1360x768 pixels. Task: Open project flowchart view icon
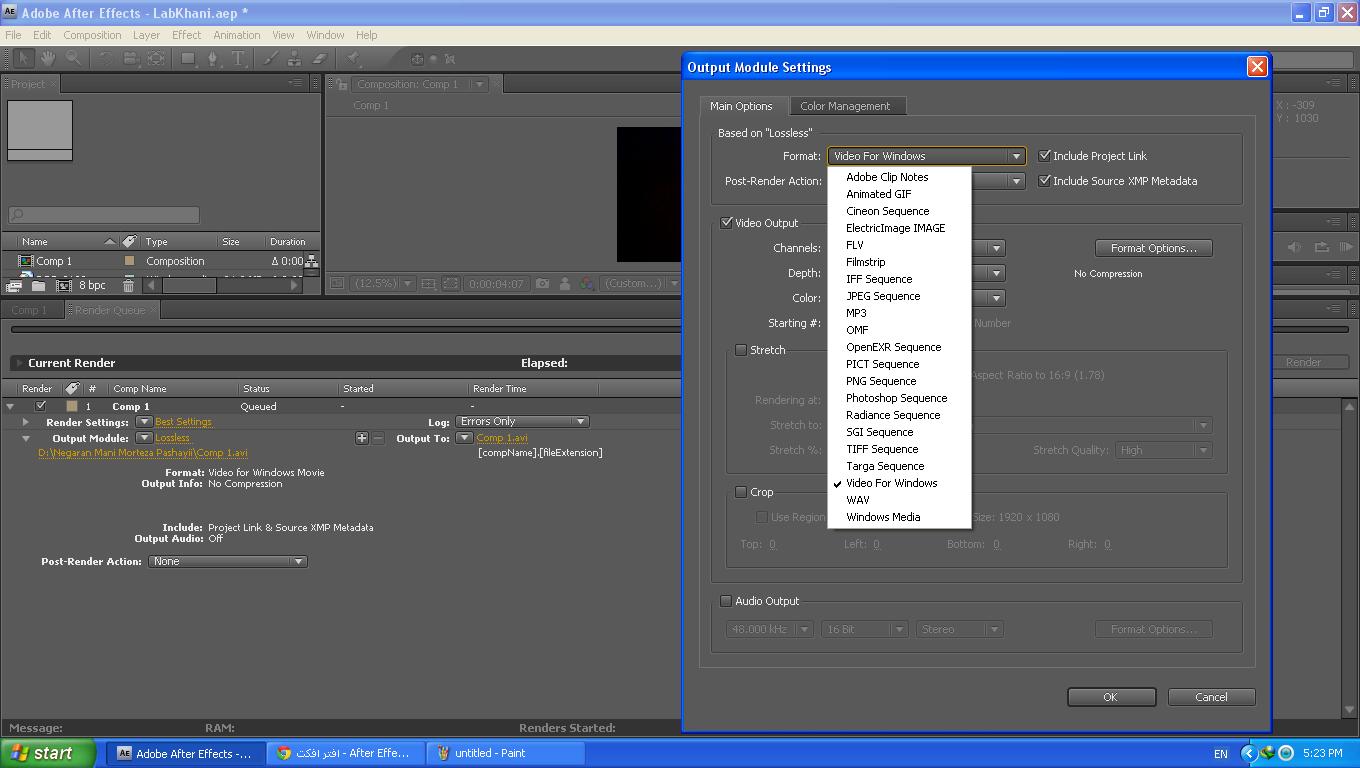[312, 261]
